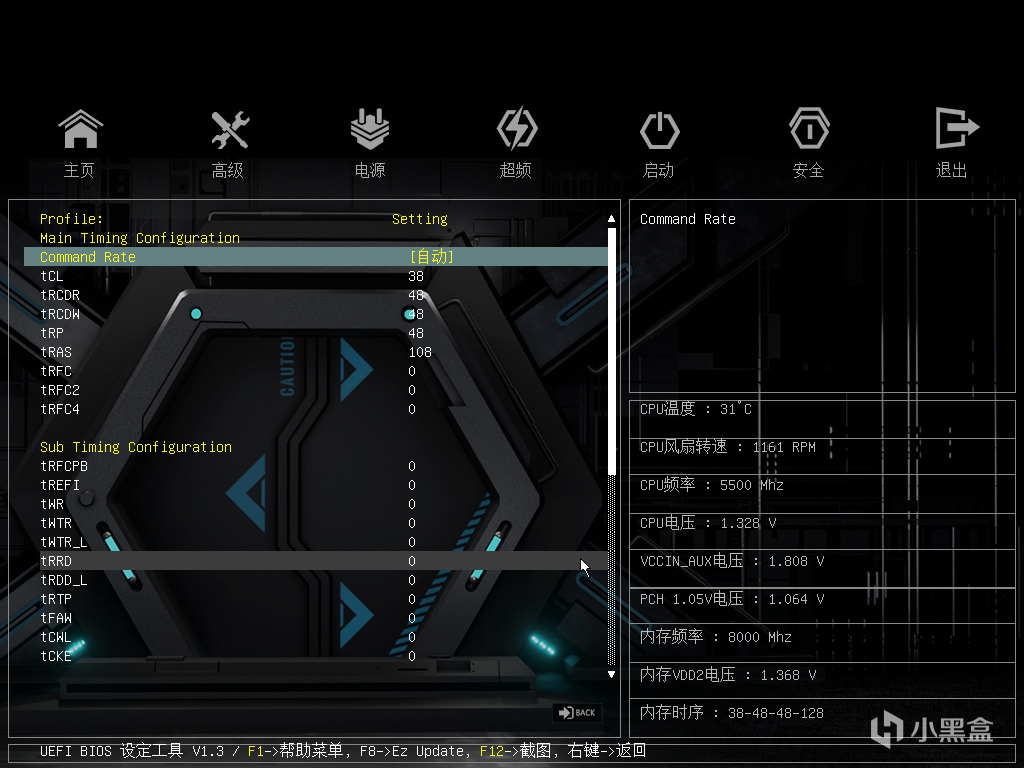Viewport: 1024px width, 768px height.
Task: Edit the tRTP value field
Action: 412,599
